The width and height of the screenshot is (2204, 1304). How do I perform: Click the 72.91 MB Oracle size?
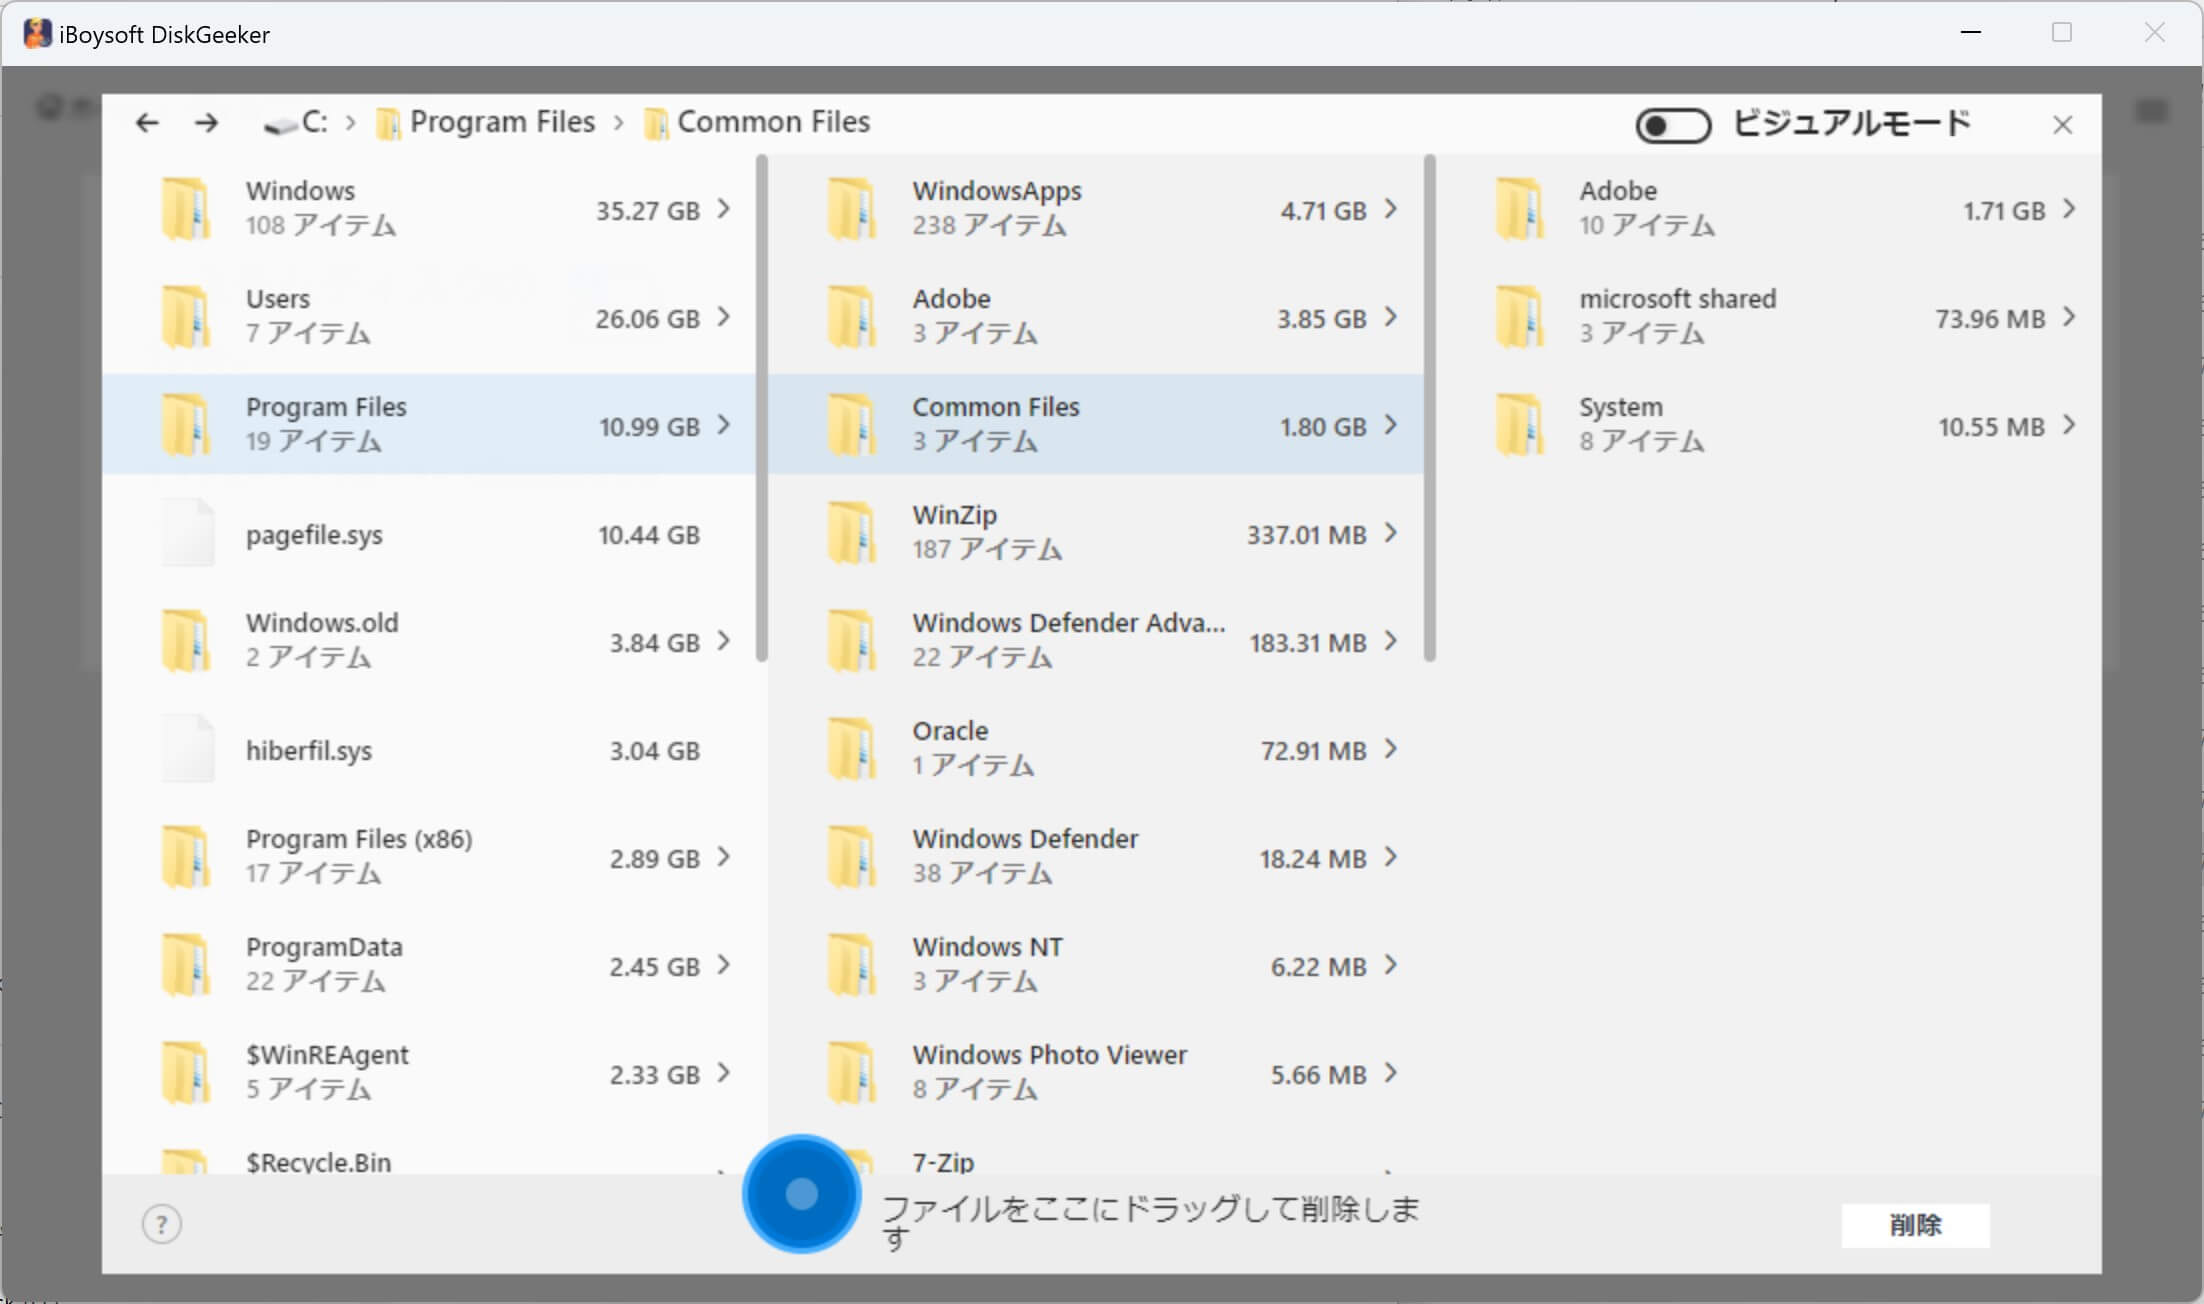pos(1313,751)
